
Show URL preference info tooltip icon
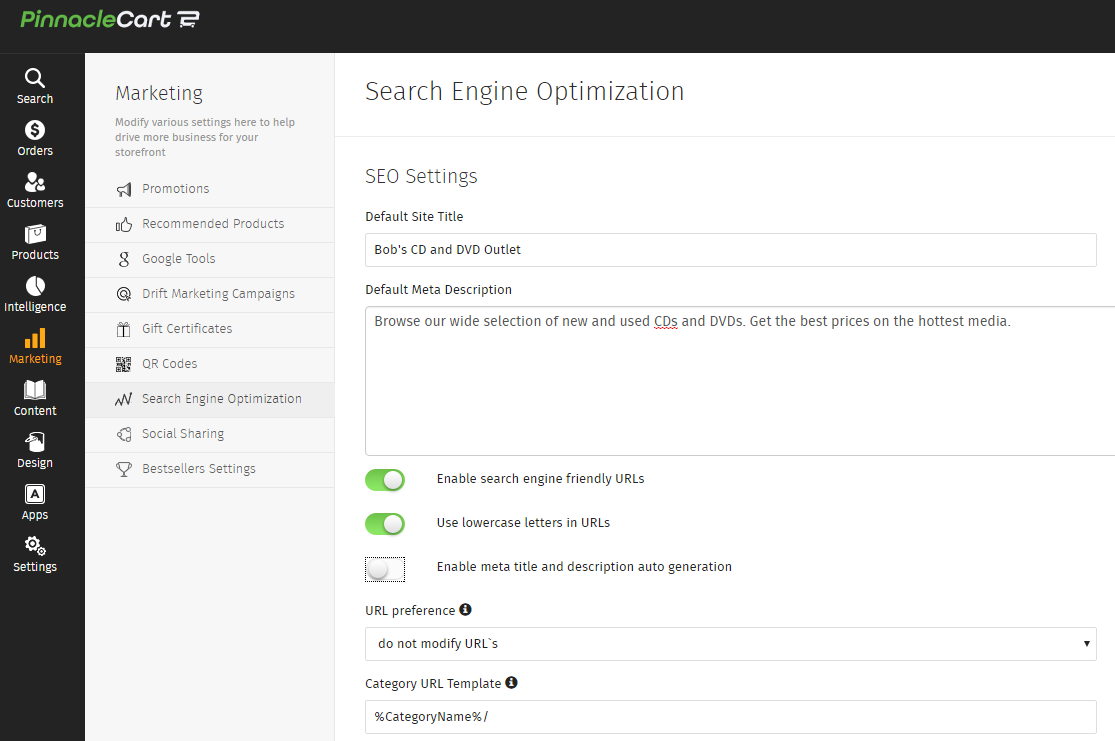(465, 609)
